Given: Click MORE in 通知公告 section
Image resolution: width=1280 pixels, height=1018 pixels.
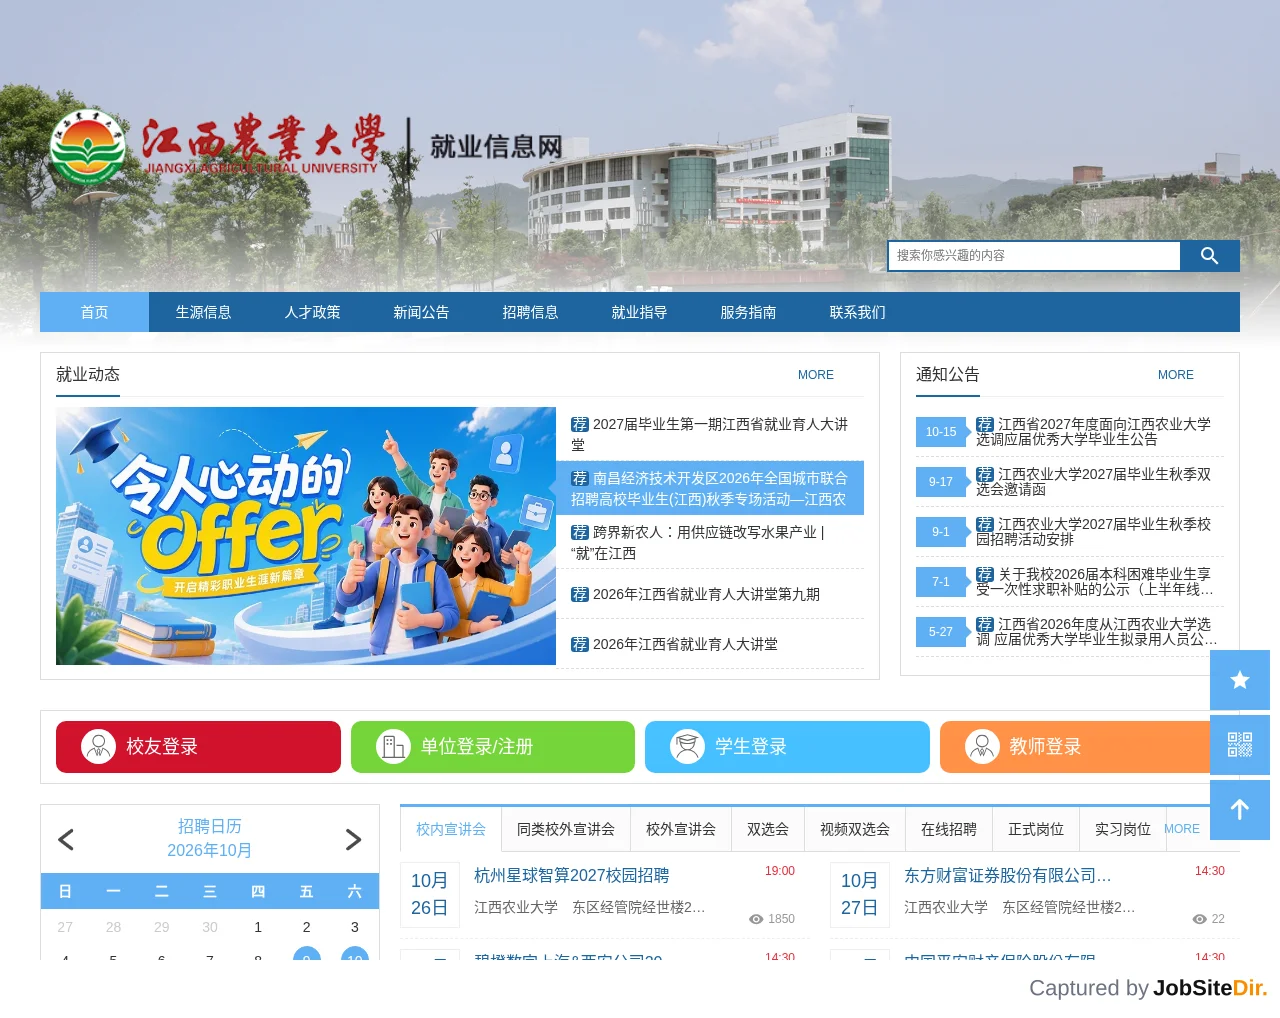Looking at the screenshot, I should pos(1175,375).
